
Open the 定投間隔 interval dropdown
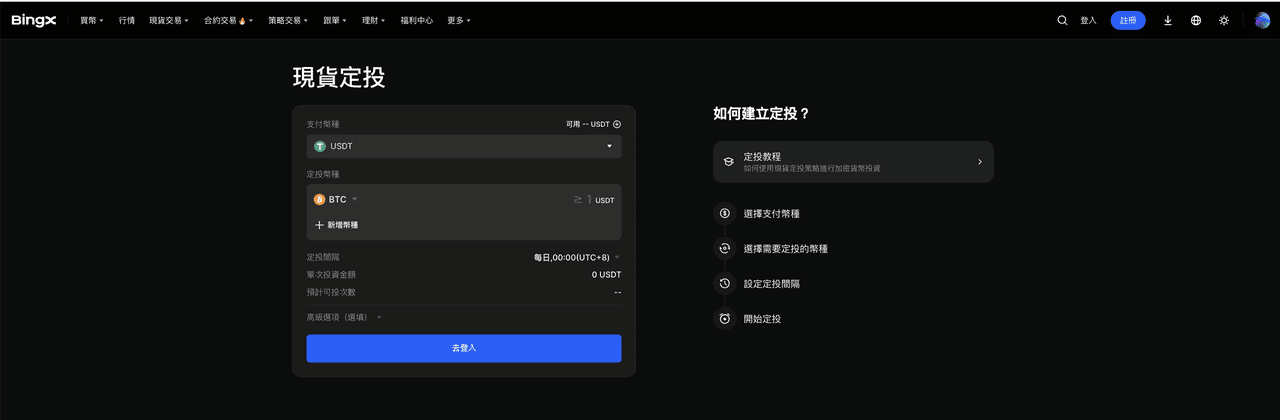coord(576,257)
